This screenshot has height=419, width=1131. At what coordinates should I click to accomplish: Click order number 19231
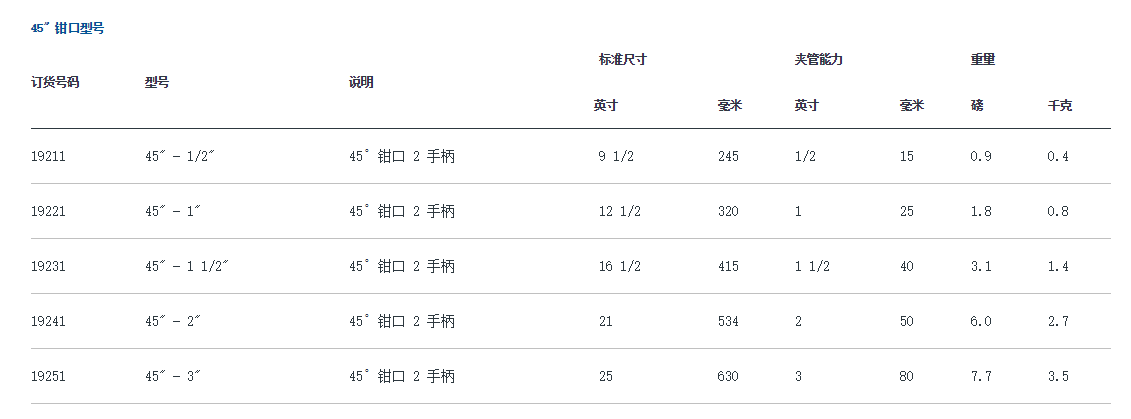48,266
